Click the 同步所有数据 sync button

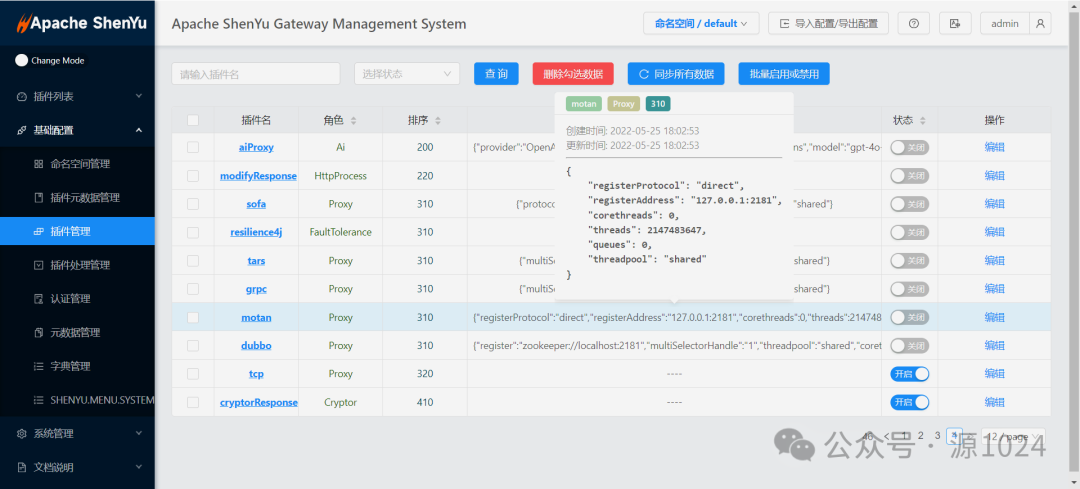coord(676,74)
